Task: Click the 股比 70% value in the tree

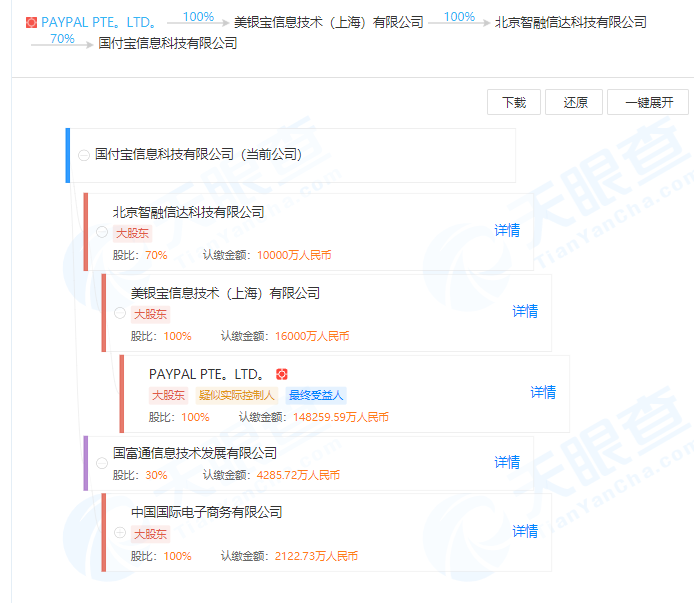Action: click(x=156, y=255)
